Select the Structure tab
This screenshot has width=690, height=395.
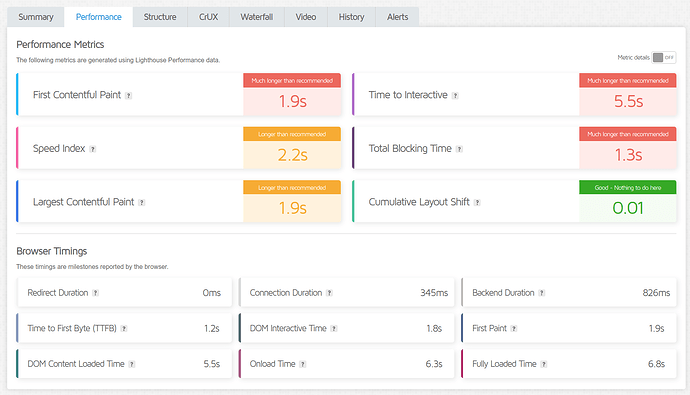point(160,17)
